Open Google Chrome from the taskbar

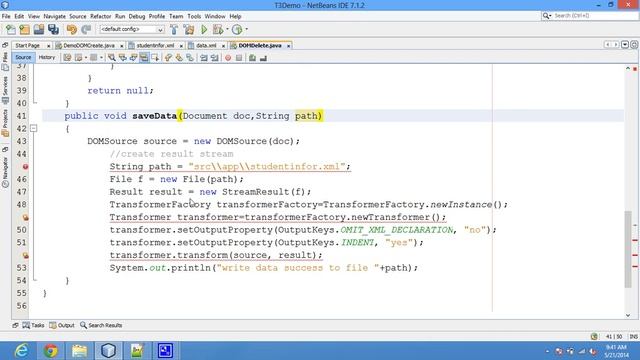pos(51,351)
